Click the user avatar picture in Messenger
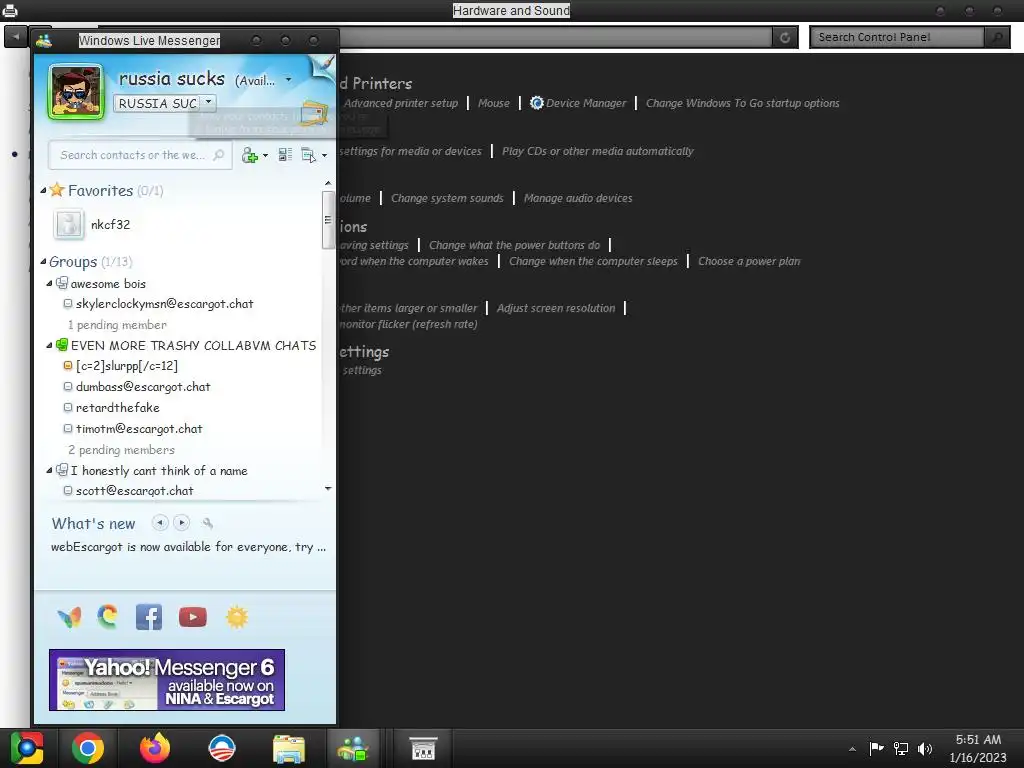Viewport: 1024px width, 768px height. [76, 92]
